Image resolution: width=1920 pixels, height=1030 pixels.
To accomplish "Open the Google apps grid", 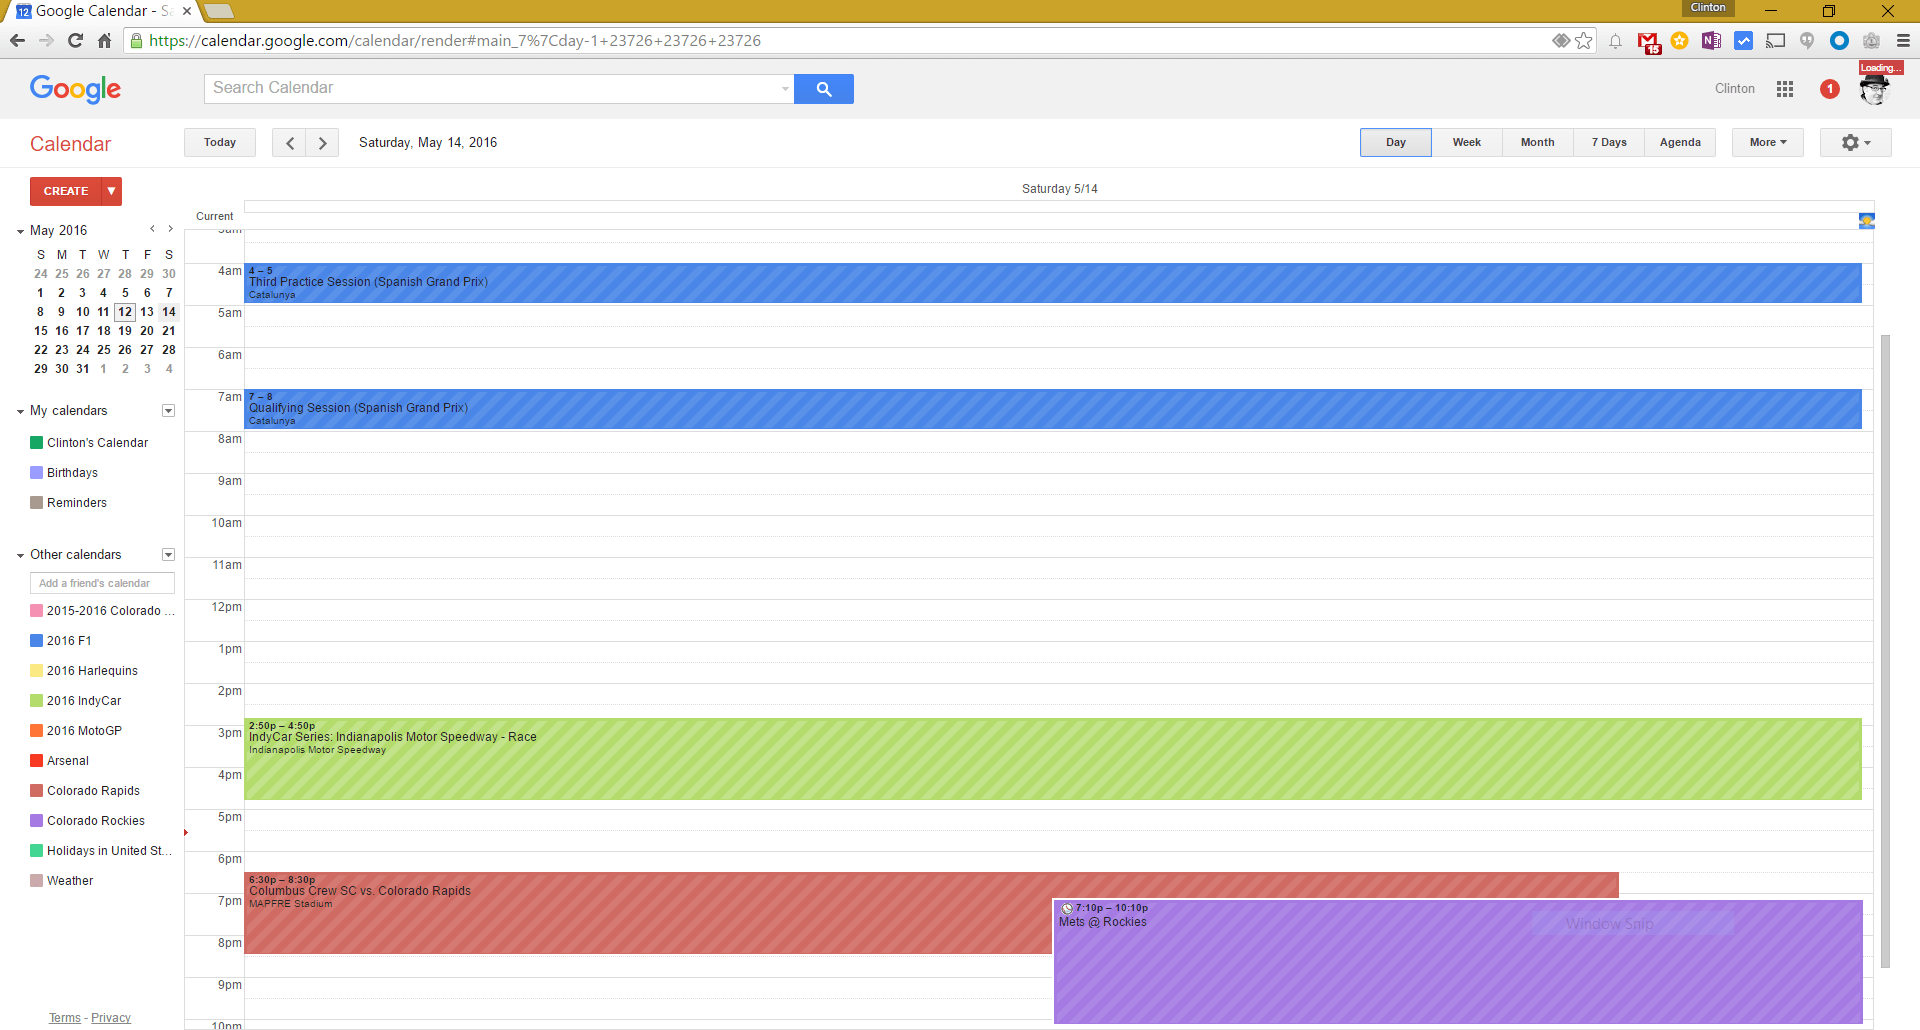I will (x=1785, y=89).
